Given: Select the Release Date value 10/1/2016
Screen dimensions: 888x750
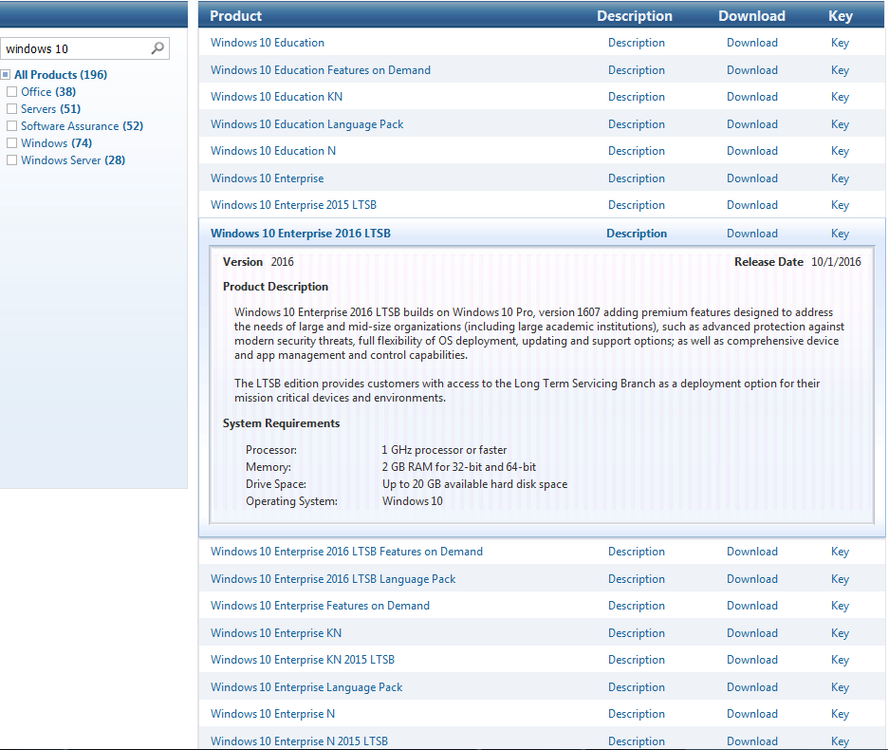Looking at the screenshot, I should pos(836,262).
